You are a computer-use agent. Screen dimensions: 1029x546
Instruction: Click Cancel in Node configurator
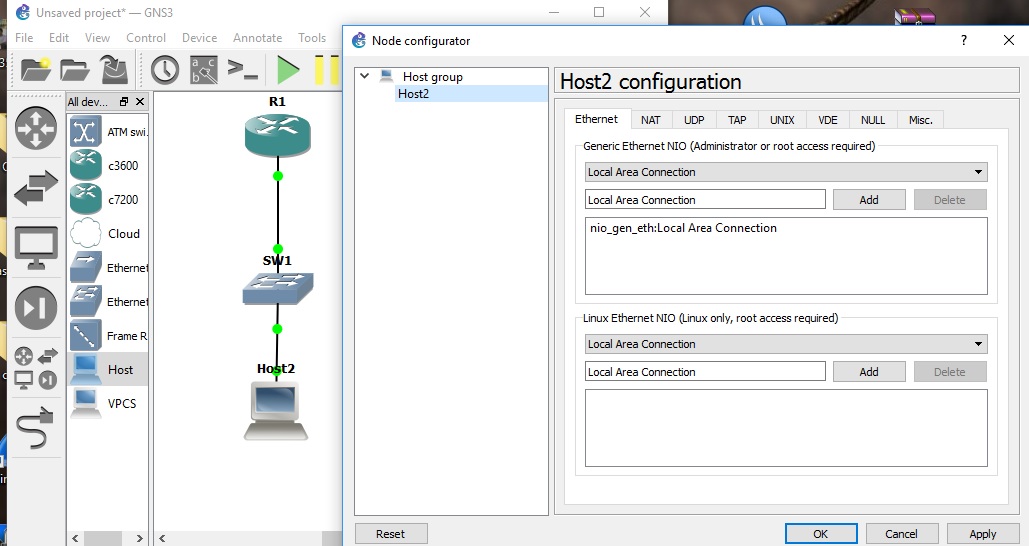(901, 534)
